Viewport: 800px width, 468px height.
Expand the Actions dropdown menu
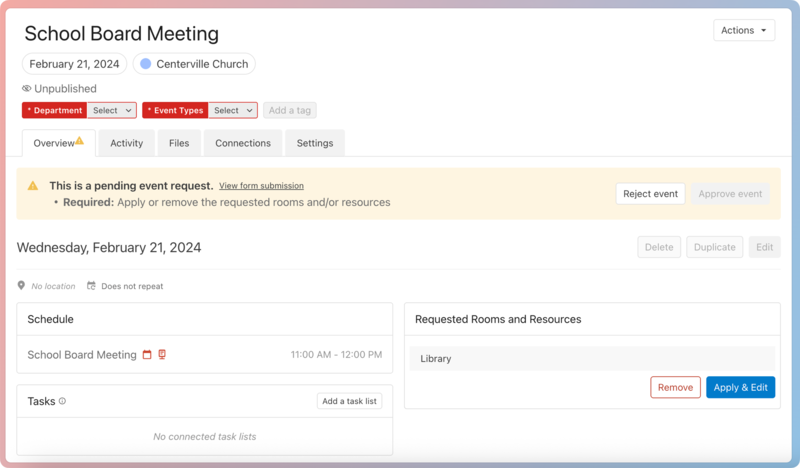pyautogui.click(x=744, y=31)
